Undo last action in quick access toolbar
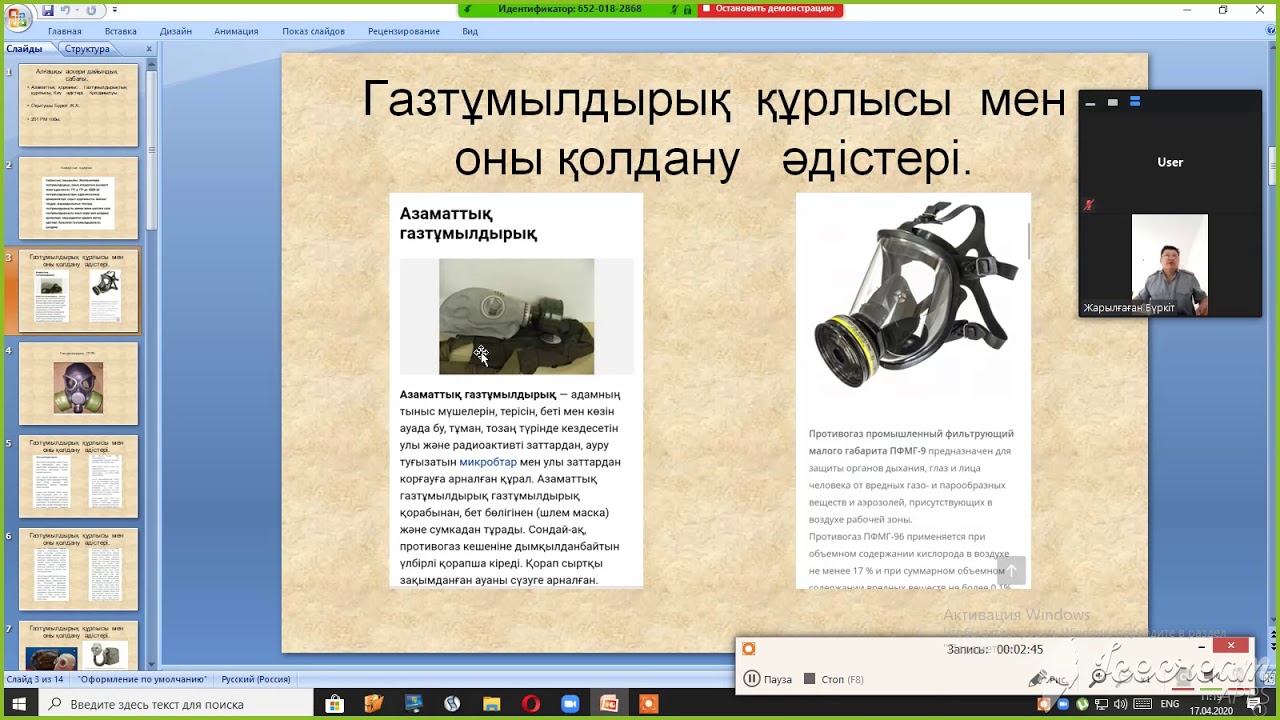This screenshot has width=1280, height=720. click(66, 10)
